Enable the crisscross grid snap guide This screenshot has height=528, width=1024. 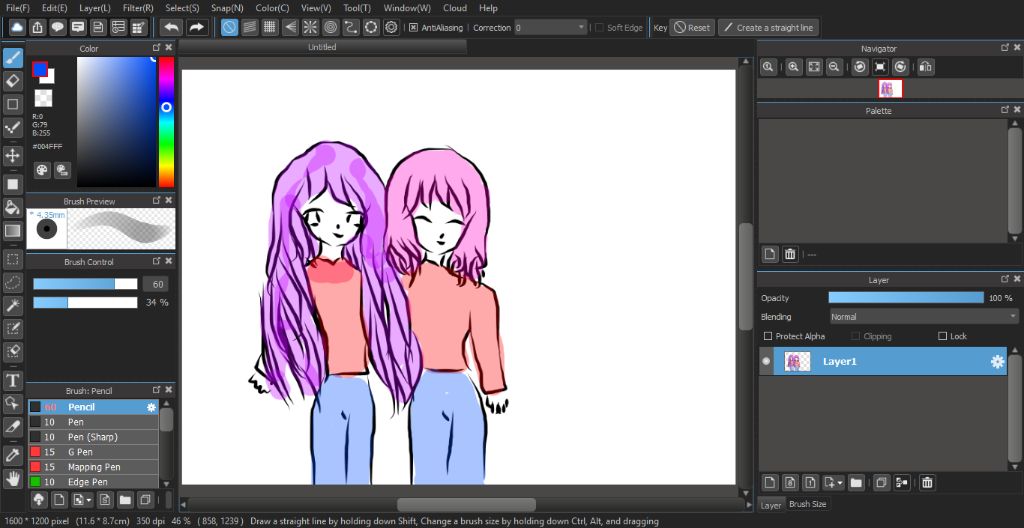[270, 27]
